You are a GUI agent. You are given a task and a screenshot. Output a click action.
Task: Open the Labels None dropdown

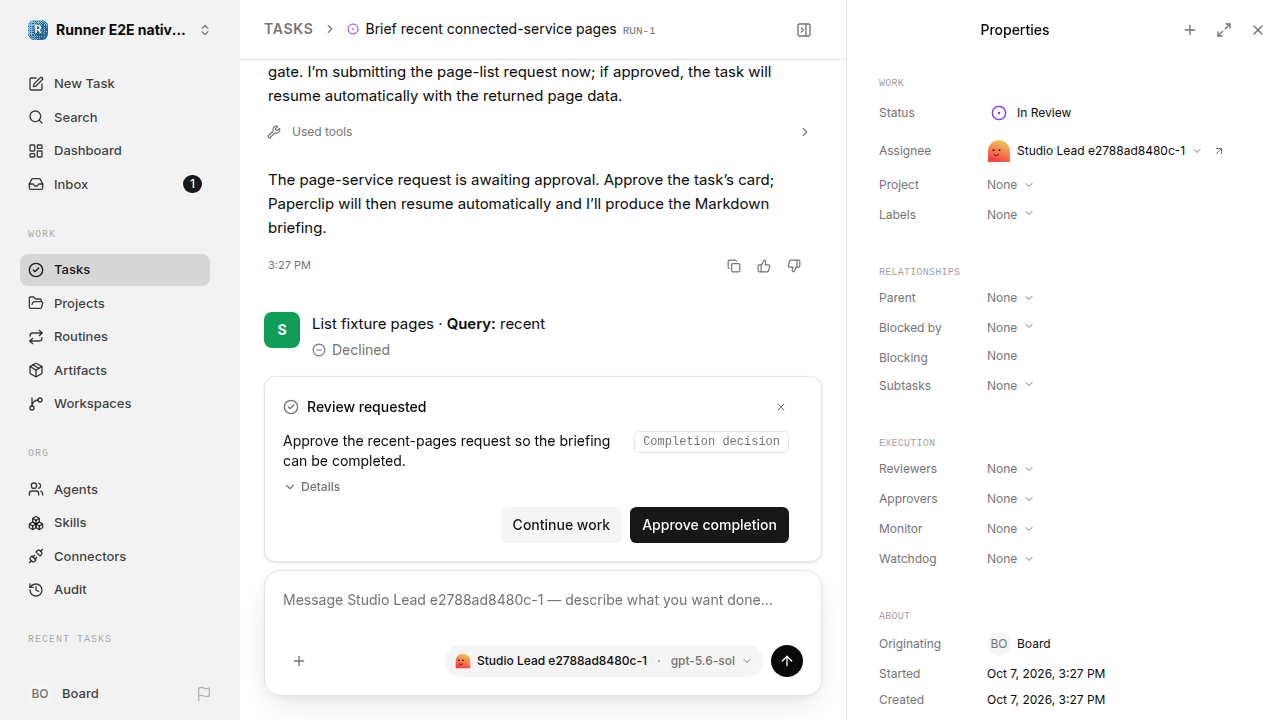click(1010, 215)
